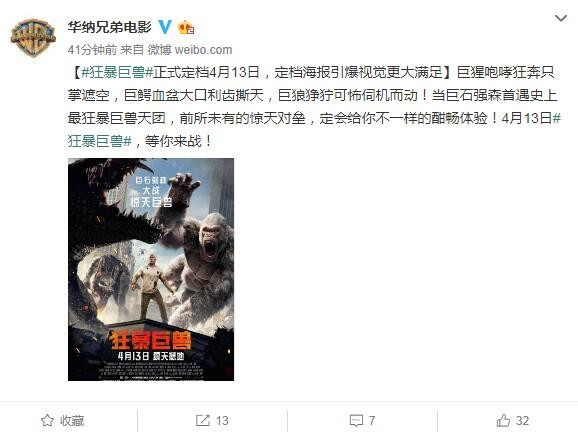This screenshot has height=434, width=578.
Task: Click the blue V verification badge
Action: pos(165,27)
